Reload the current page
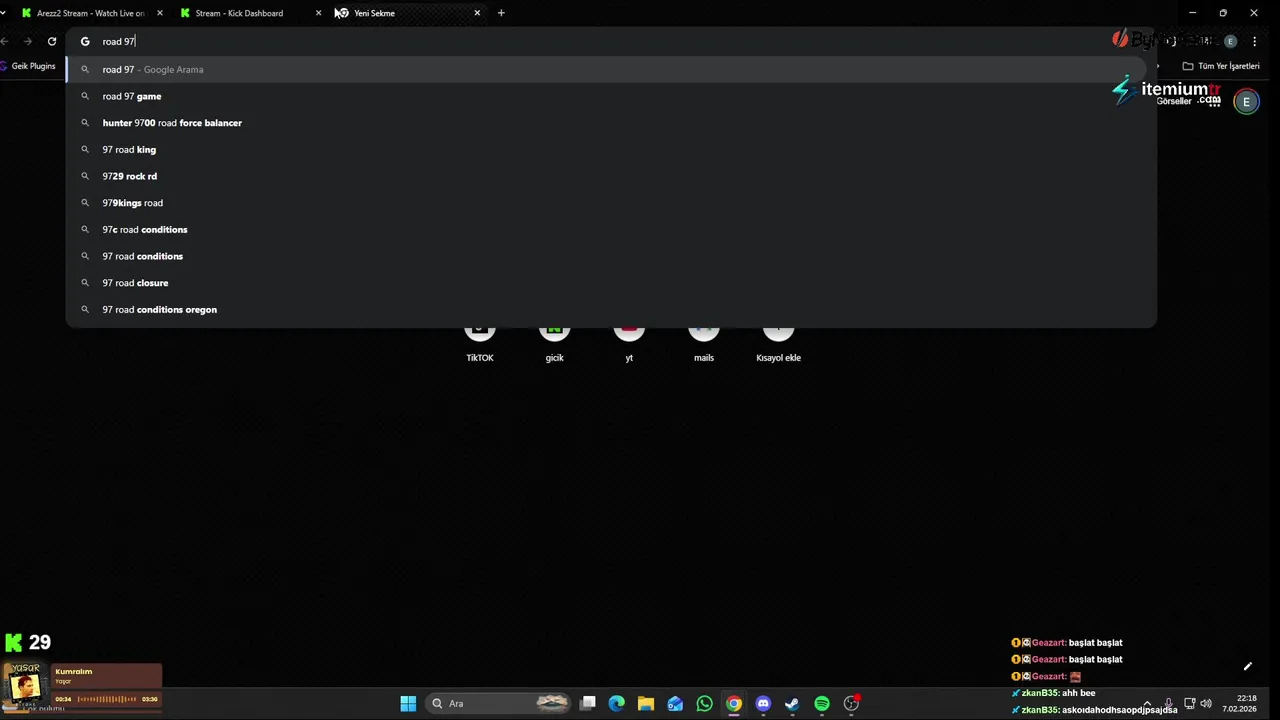Image resolution: width=1280 pixels, height=720 pixels. coord(52,41)
